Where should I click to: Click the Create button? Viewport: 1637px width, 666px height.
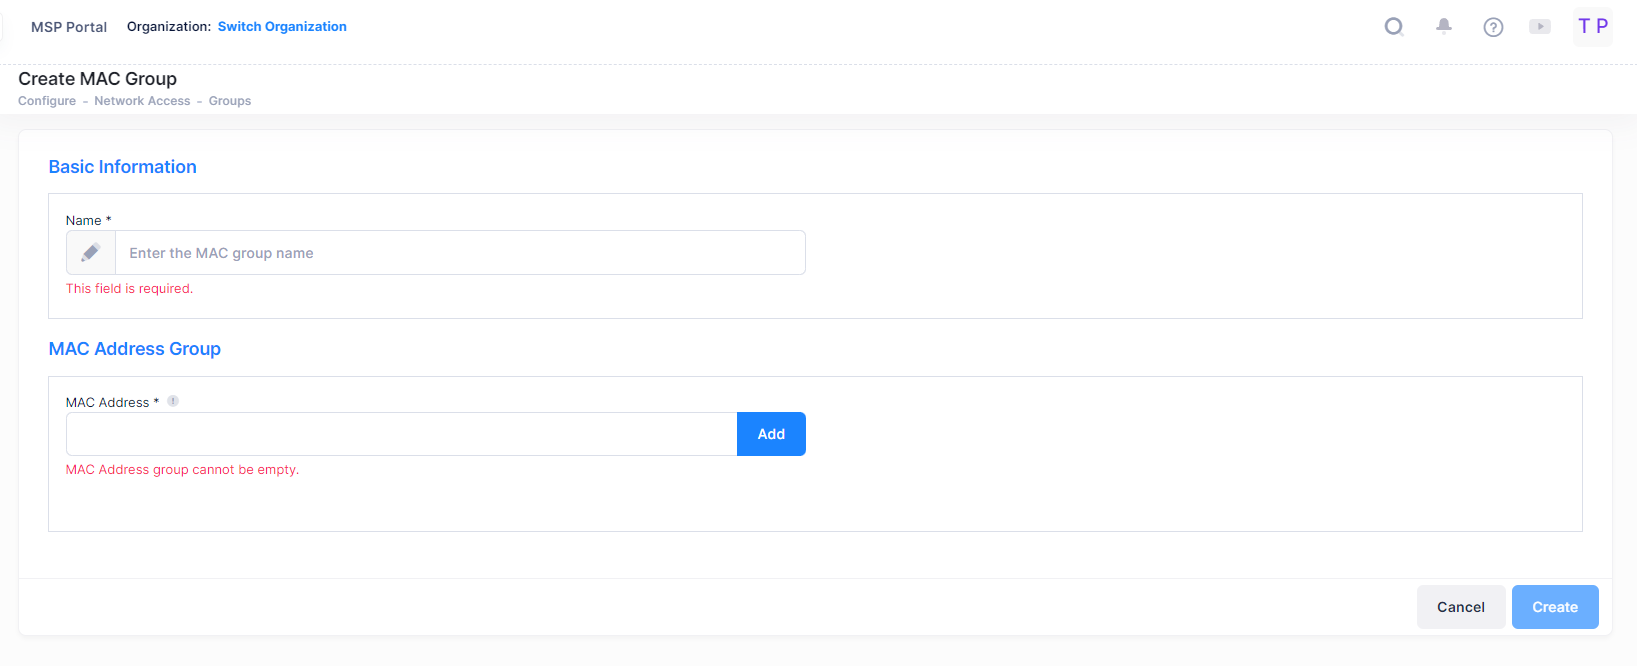[1554, 607]
